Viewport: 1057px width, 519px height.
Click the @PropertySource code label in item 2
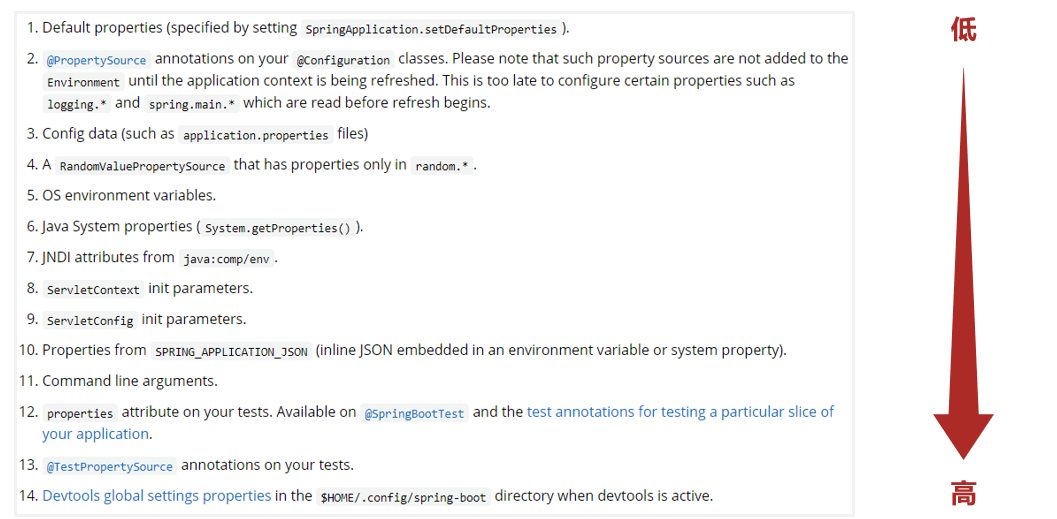pos(97,60)
